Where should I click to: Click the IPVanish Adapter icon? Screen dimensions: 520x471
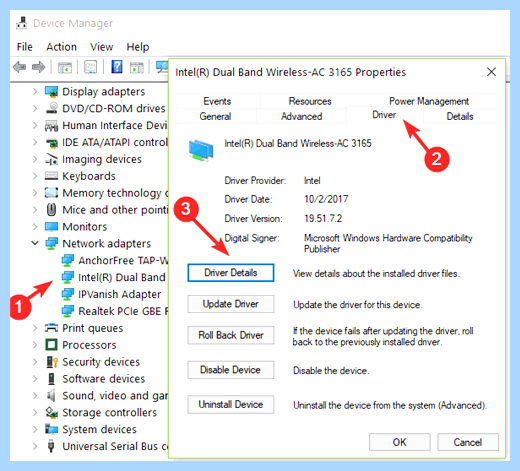68,294
